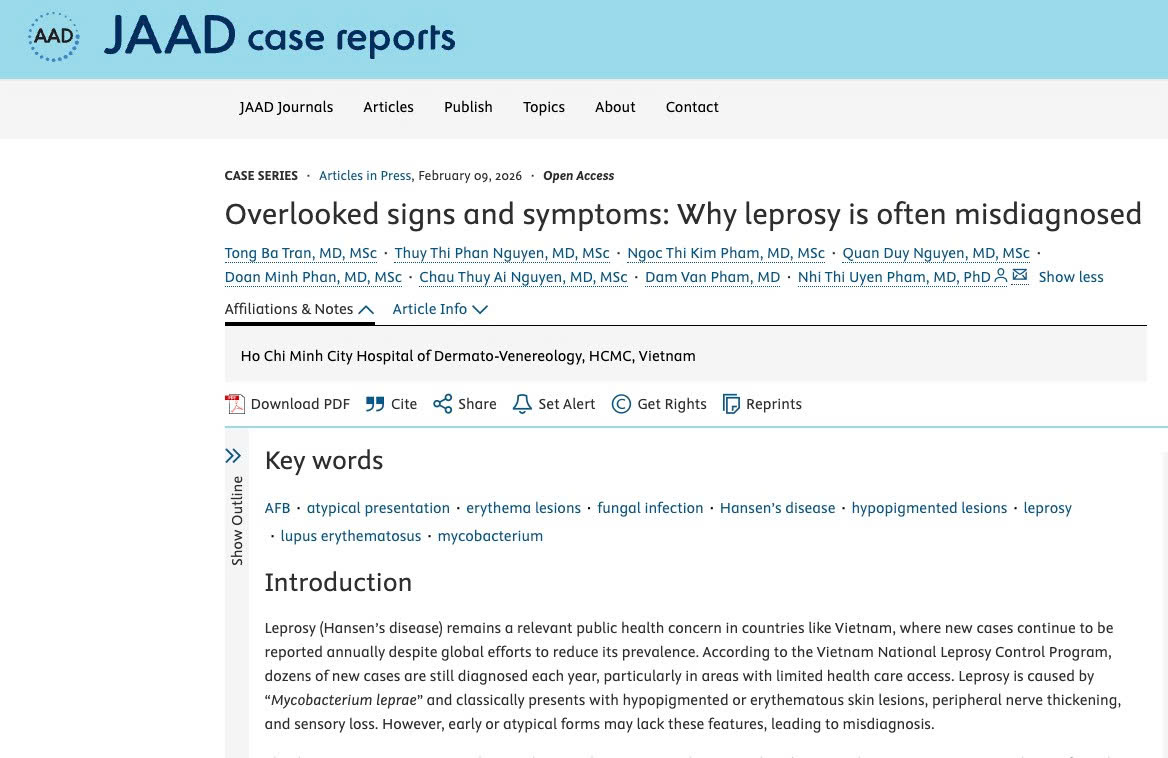Click the Download PDF icon
The height and width of the screenshot is (758, 1168).
click(x=235, y=404)
